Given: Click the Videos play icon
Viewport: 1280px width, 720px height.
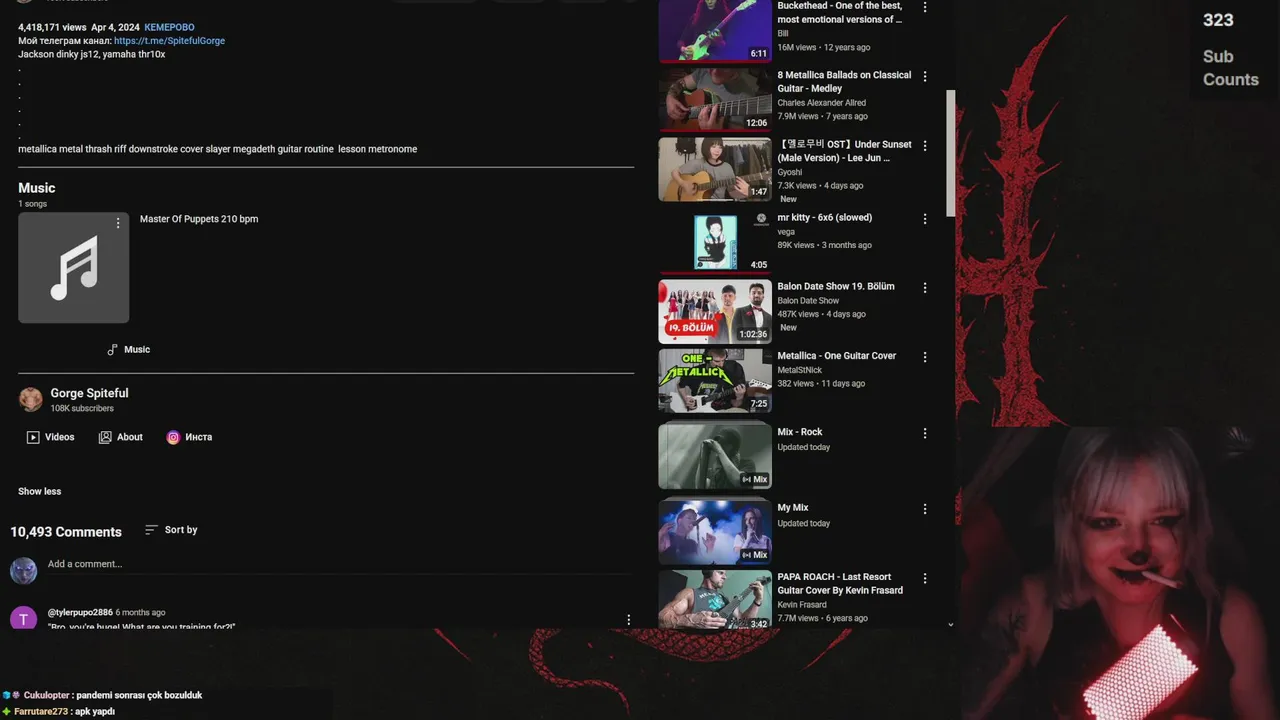Looking at the screenshot, I should click(33, 437).
